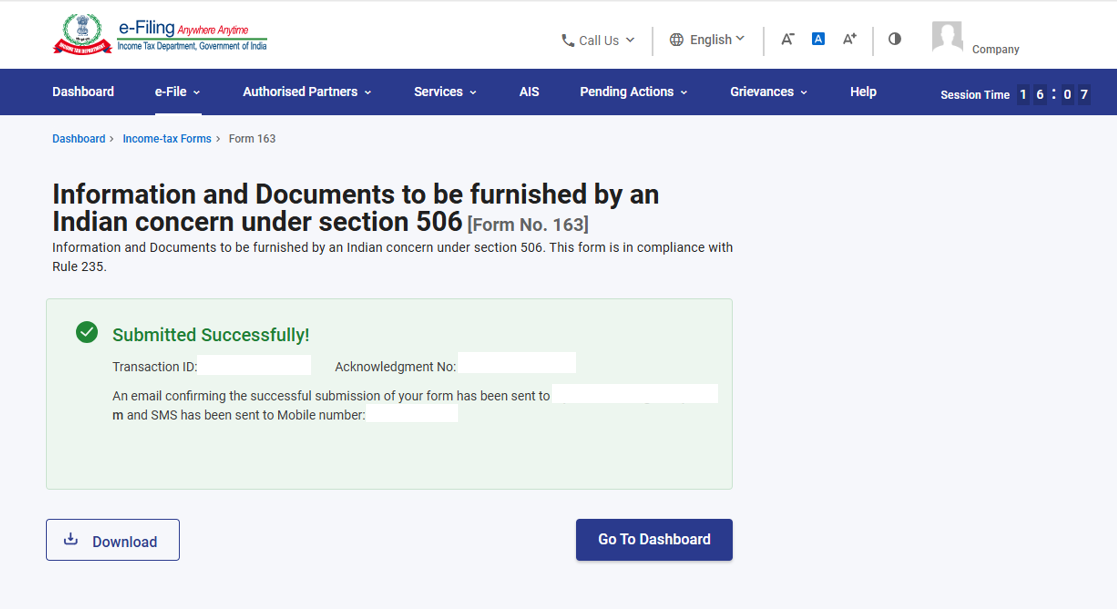Expand the Pending Actions menu
This screenshot has height=609, width=1117.
click(x=633, y=92)
